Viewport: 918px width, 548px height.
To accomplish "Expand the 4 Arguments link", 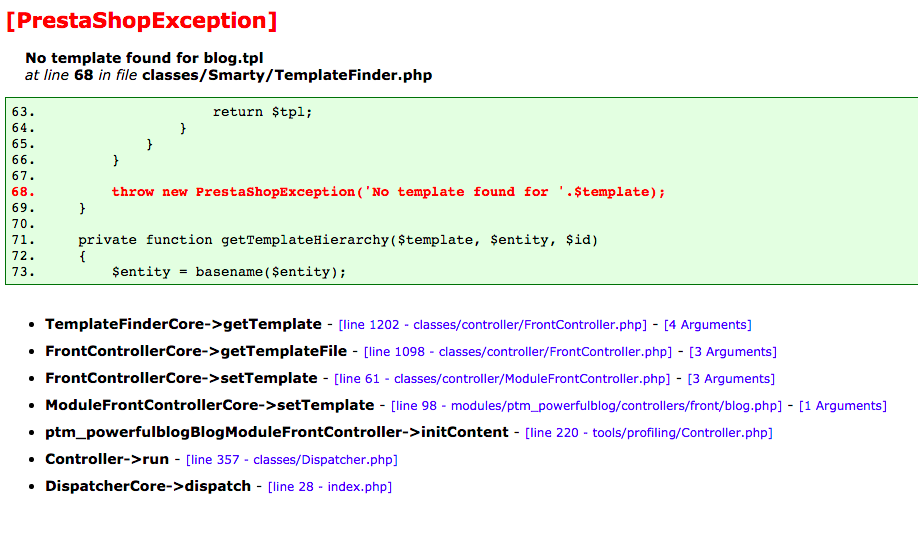I will coord(708,325).
